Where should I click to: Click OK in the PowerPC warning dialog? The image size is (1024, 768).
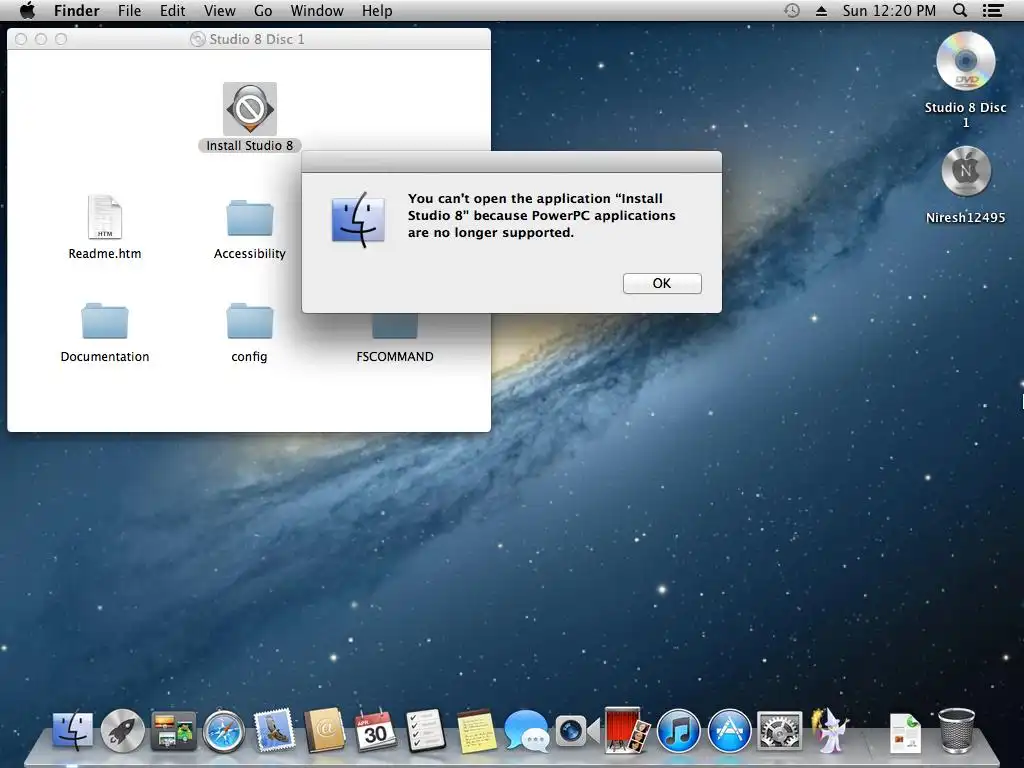tap(662, 283)
